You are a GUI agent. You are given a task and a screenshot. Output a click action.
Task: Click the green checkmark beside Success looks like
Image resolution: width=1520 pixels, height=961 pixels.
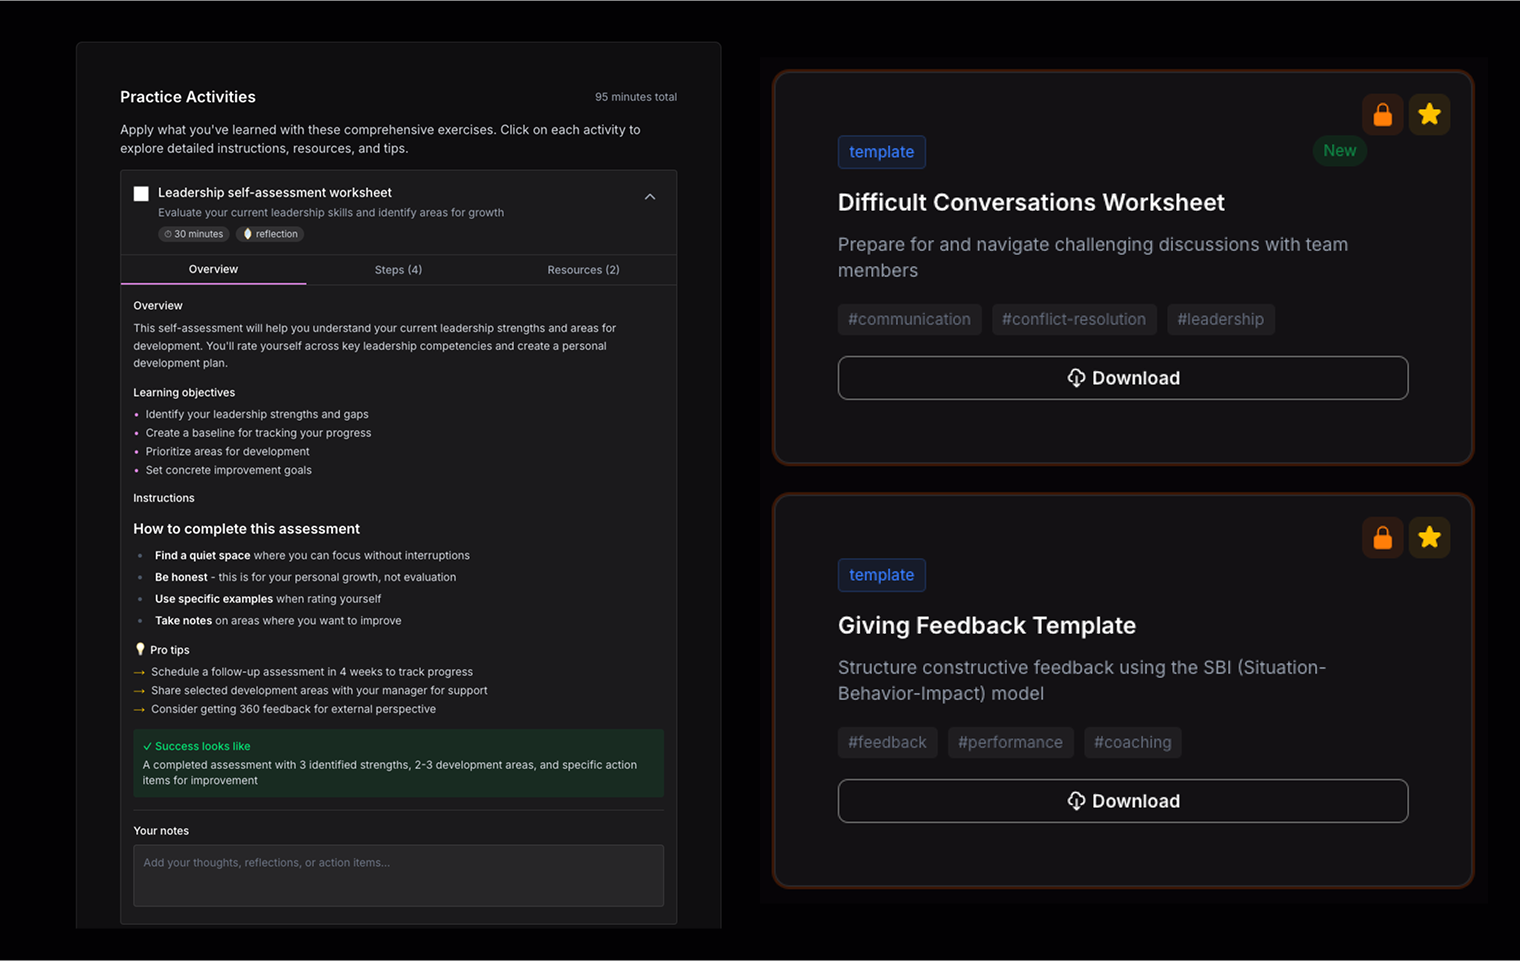(147, 746)
